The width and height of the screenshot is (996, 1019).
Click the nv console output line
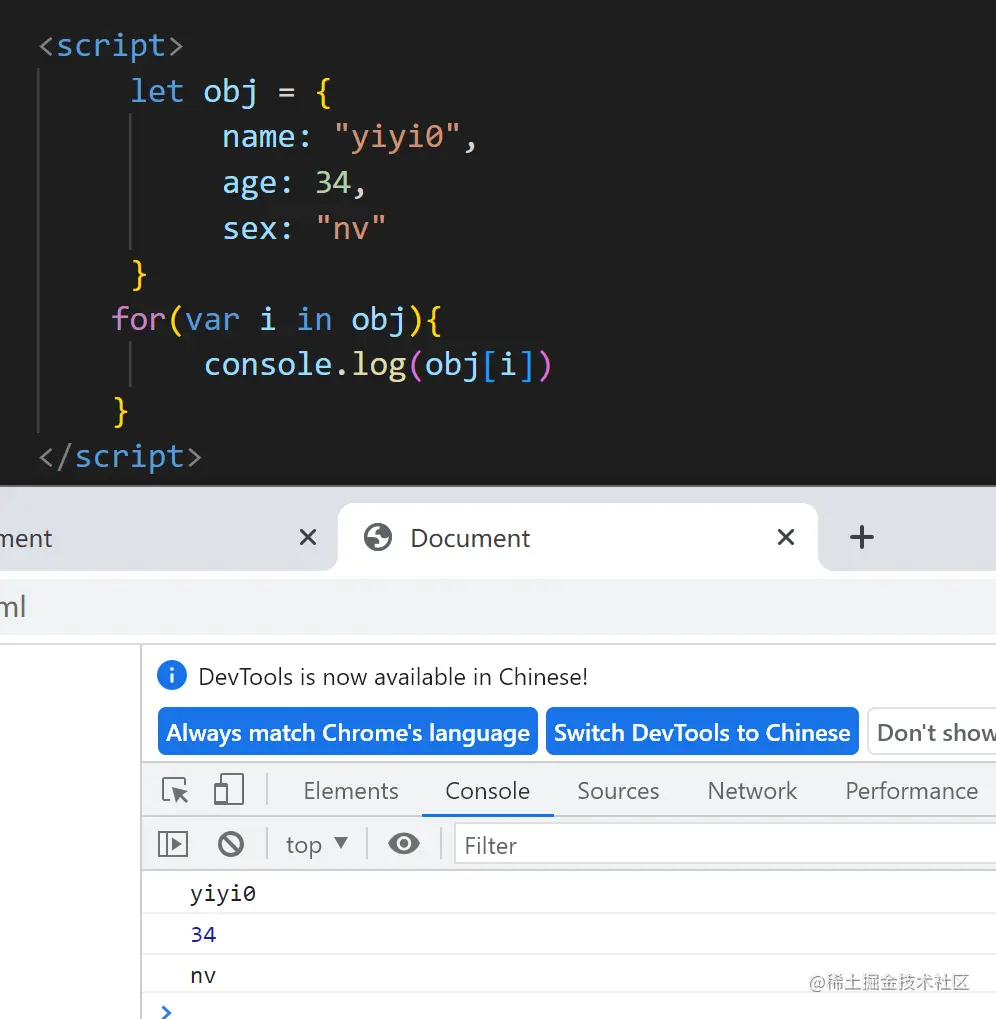click(203, 975)
